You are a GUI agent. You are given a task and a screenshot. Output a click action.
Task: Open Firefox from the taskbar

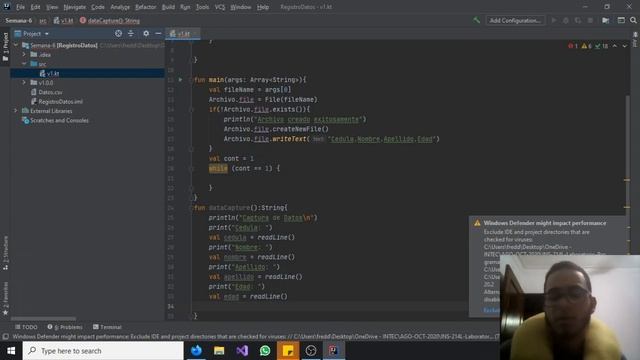coord(196,351)
